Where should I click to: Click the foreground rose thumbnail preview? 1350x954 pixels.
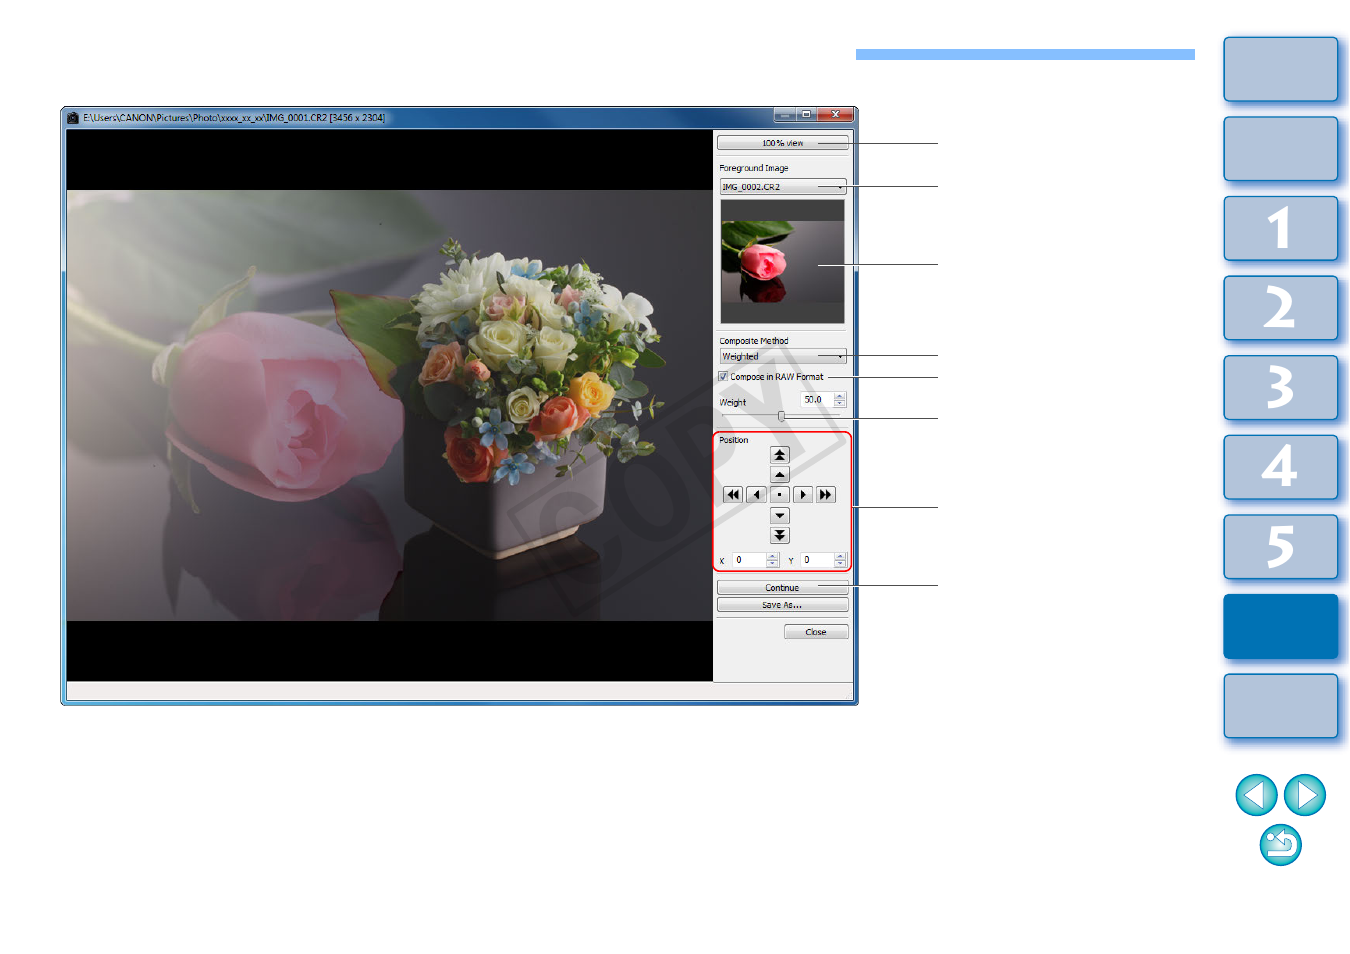pos(782,261)
